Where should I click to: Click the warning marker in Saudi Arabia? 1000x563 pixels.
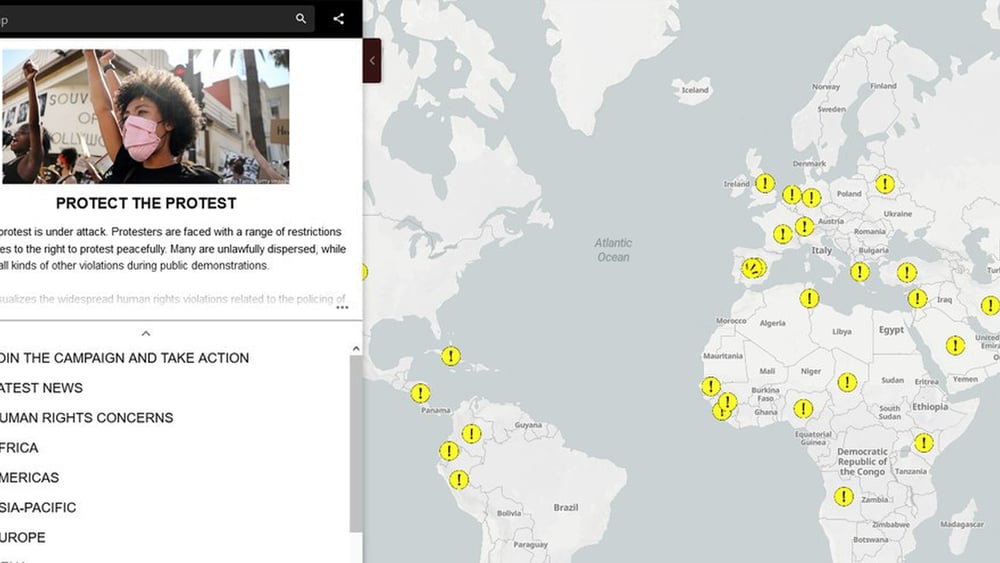coord(955,345)
